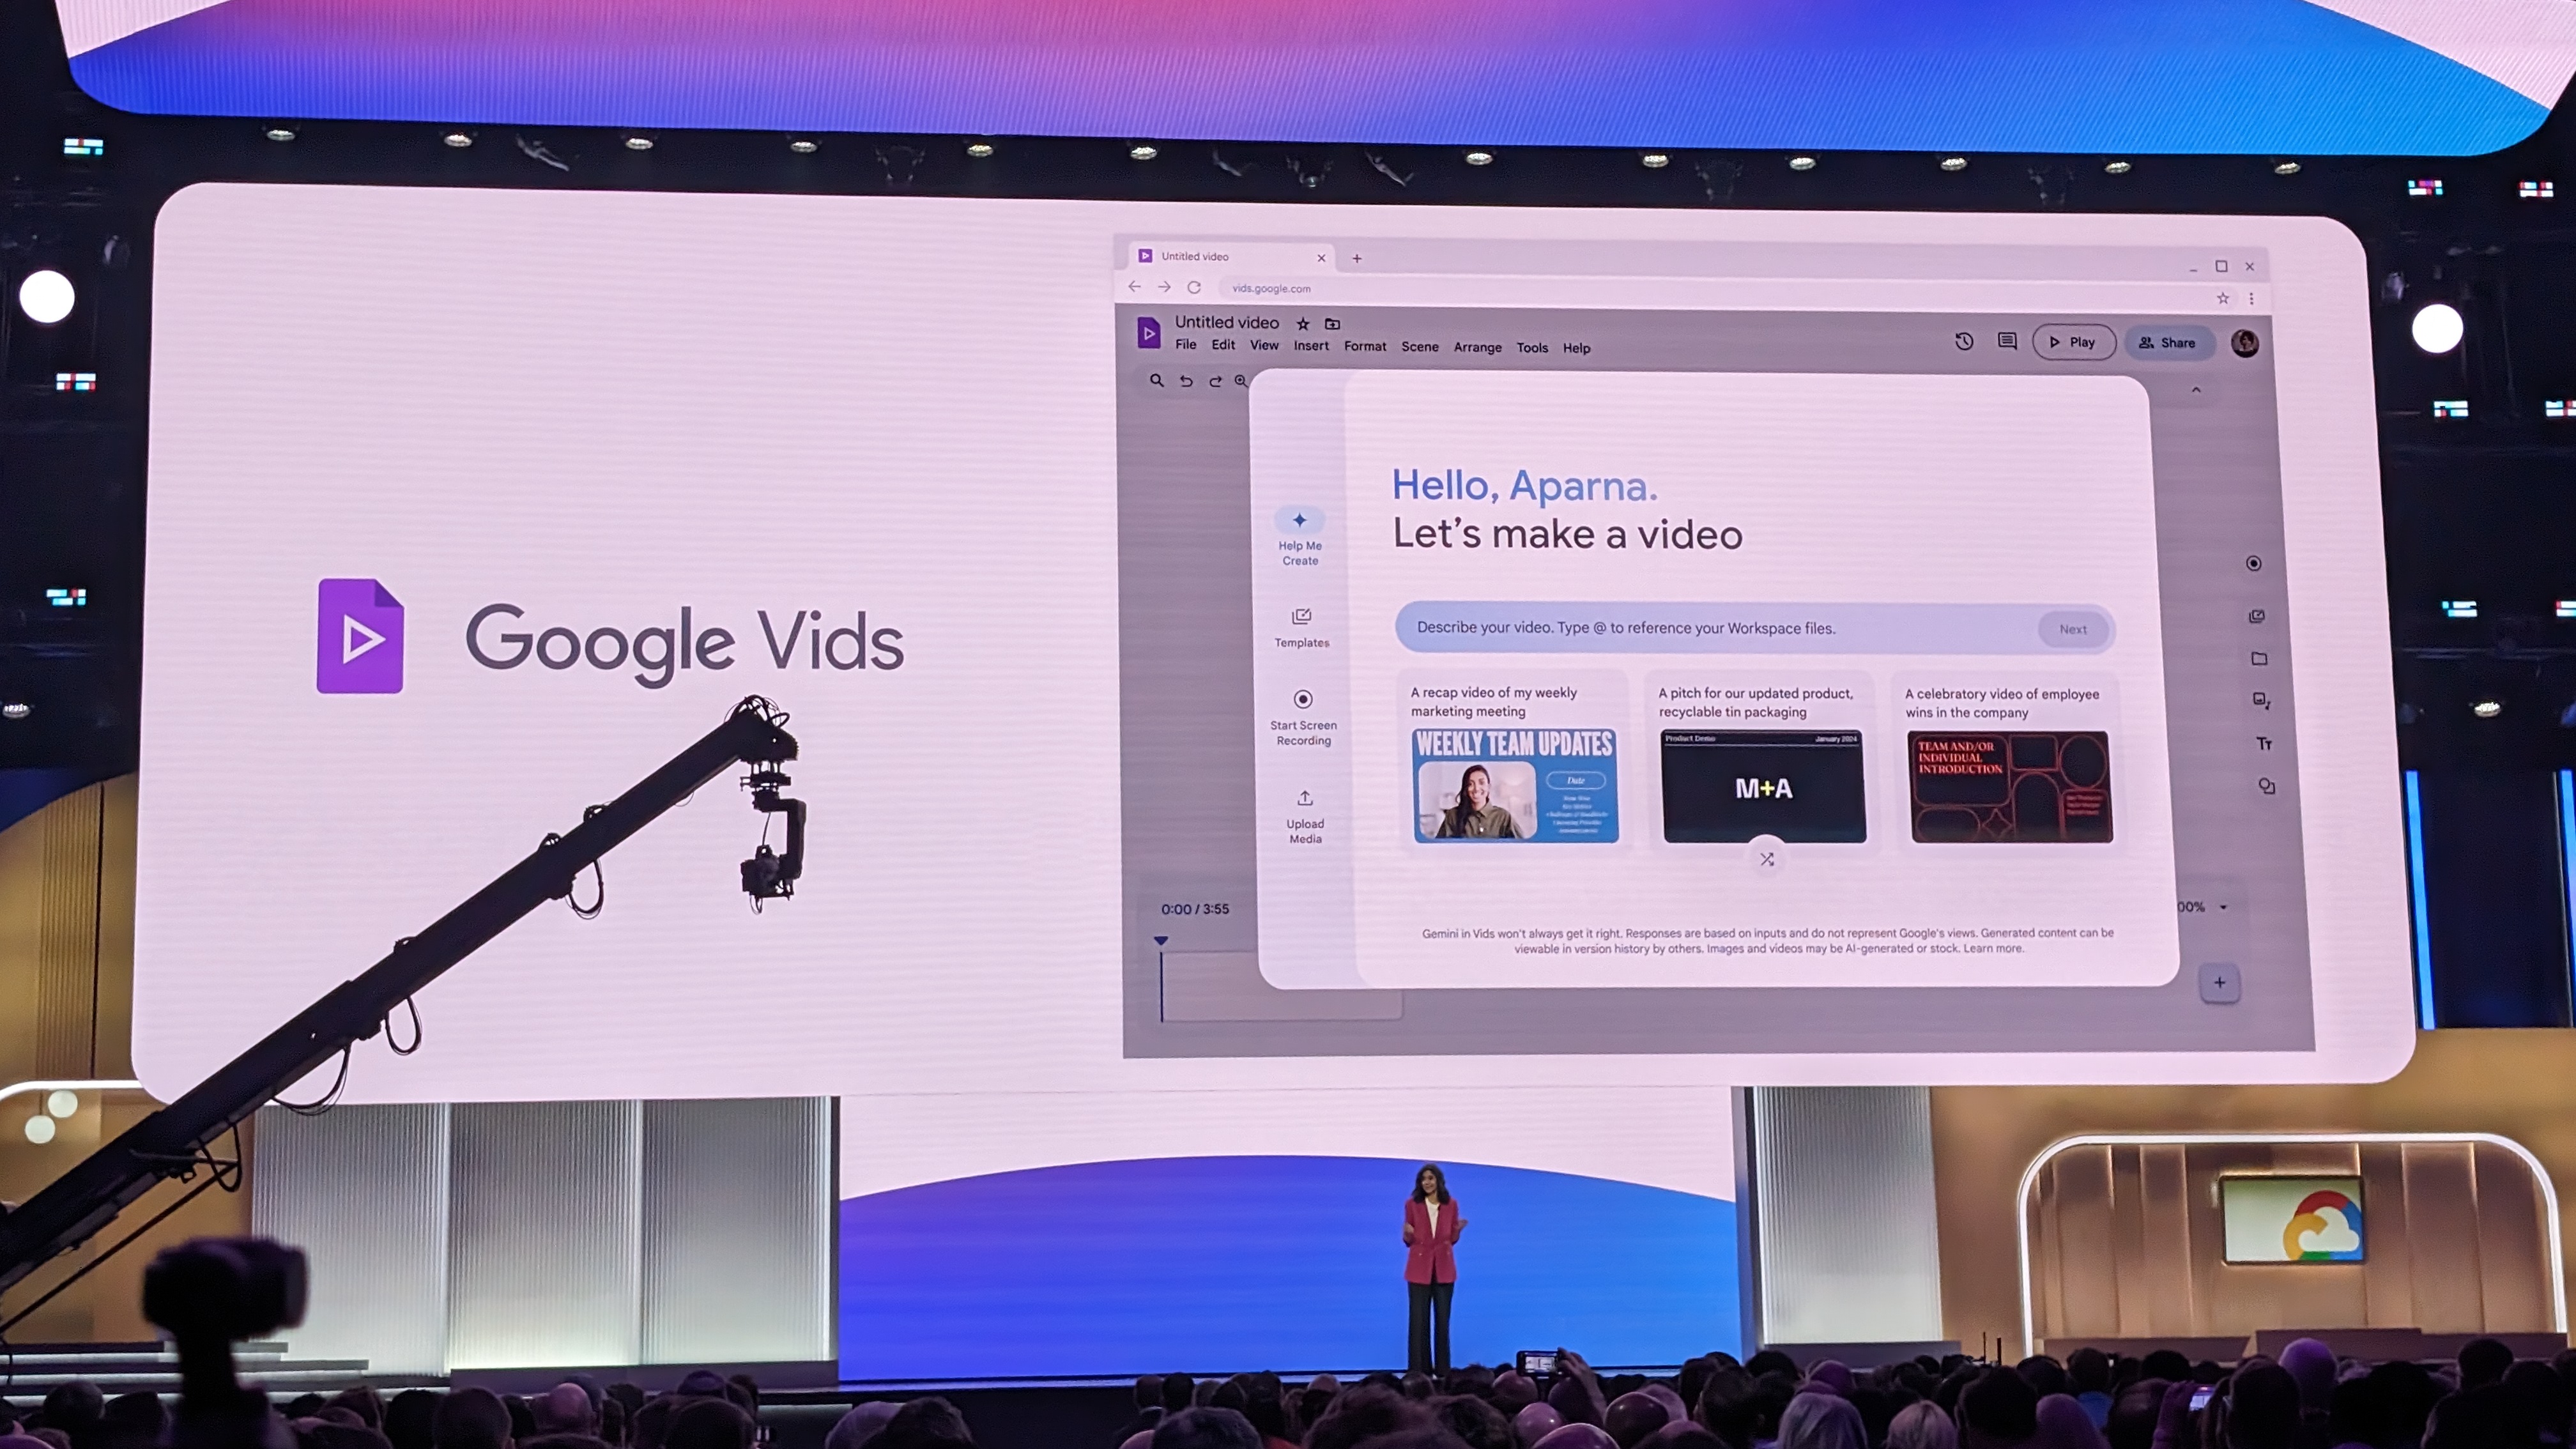Click the Play button

click(x=2073, y=342)
